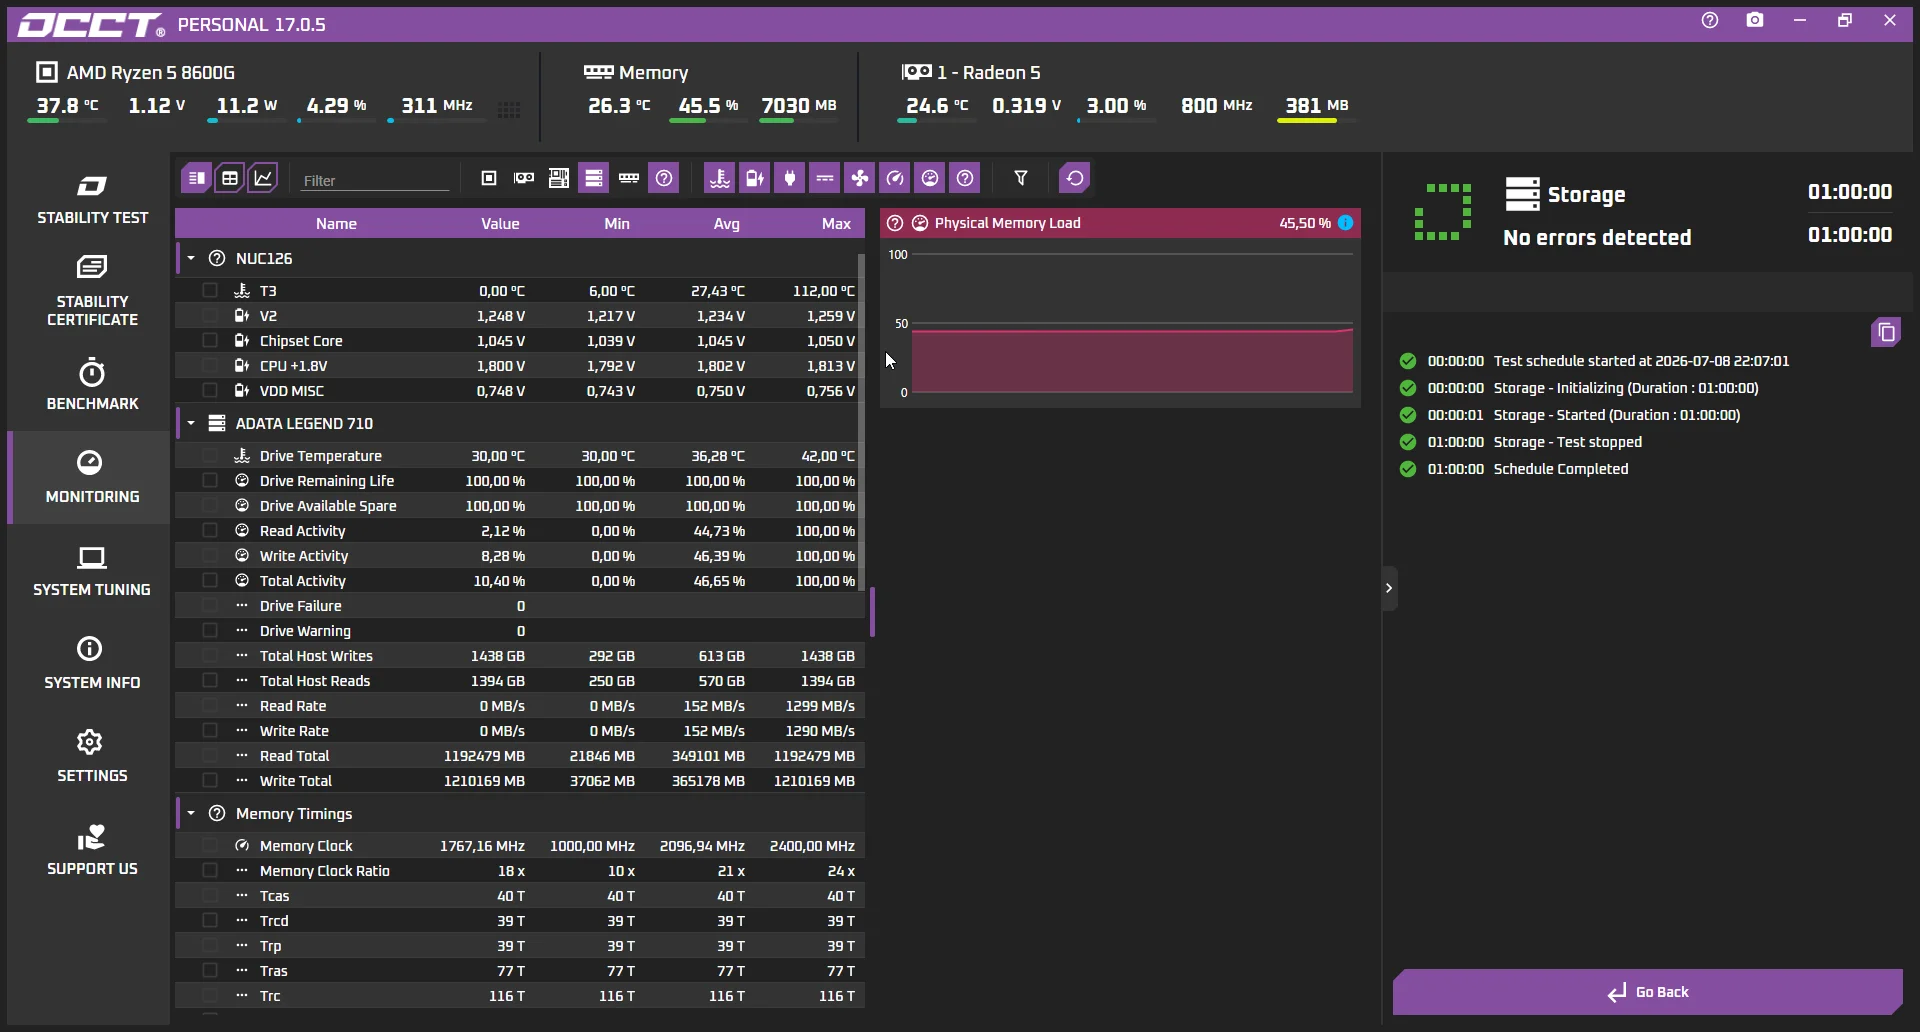Screen dimensions: 1920x1032
Task: Click the funnel filter icon in the toolbar
Action: pyautogui.click(x=1021, y=178)
